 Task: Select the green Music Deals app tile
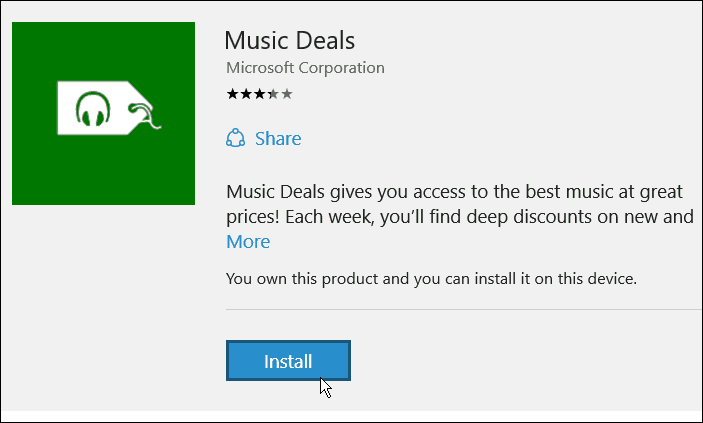pyautogui.click(x=104, y=113)
